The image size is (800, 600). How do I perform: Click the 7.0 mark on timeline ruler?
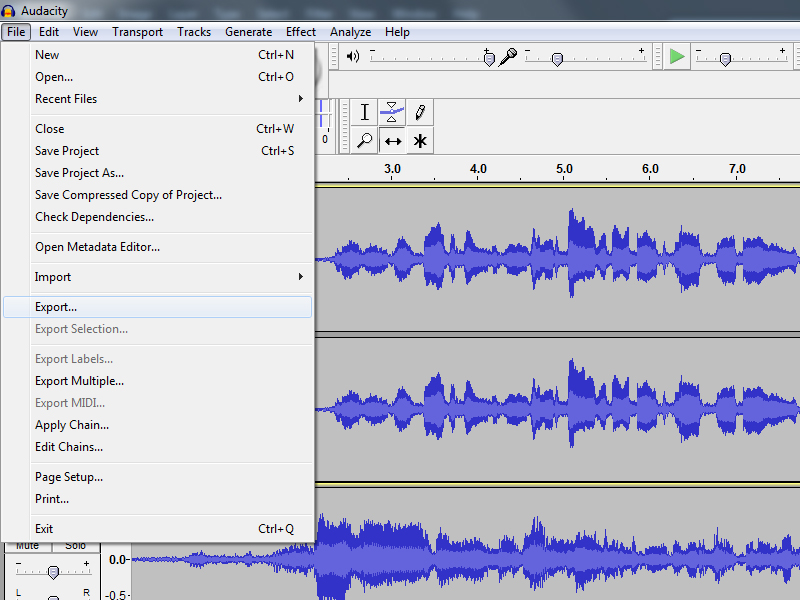[x=737, y=169]
